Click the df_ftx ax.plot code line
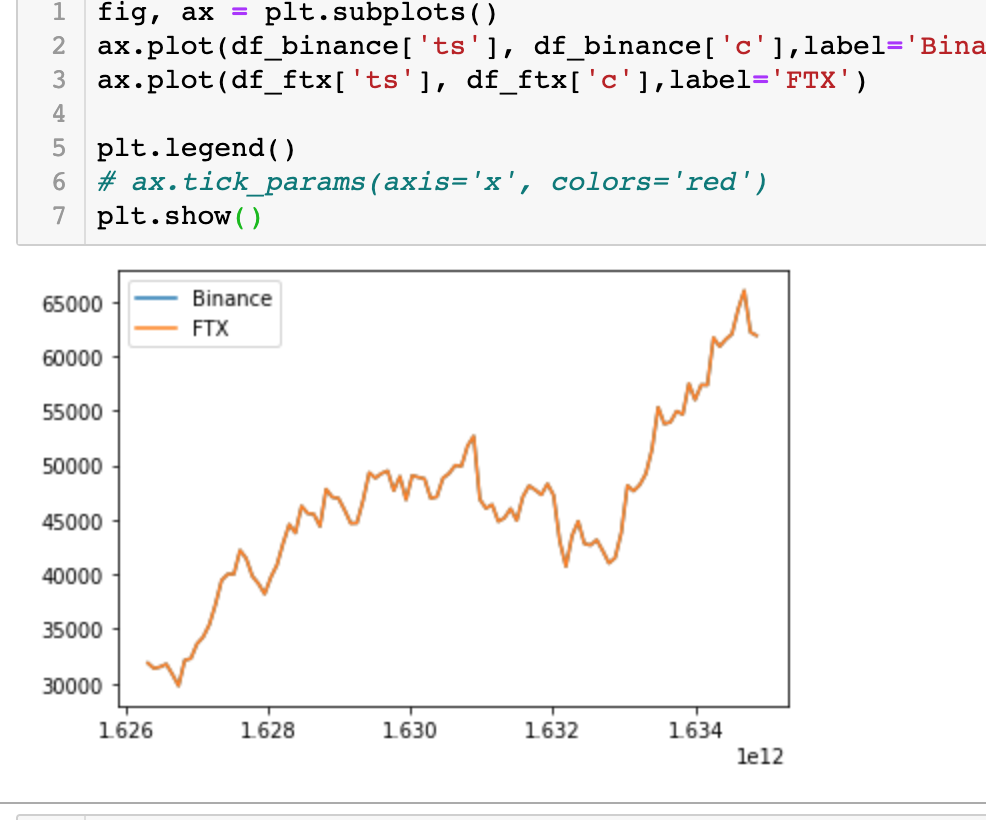Image resolution: width=986 pixels, height=820 pixels. click(x=482, y=80)
